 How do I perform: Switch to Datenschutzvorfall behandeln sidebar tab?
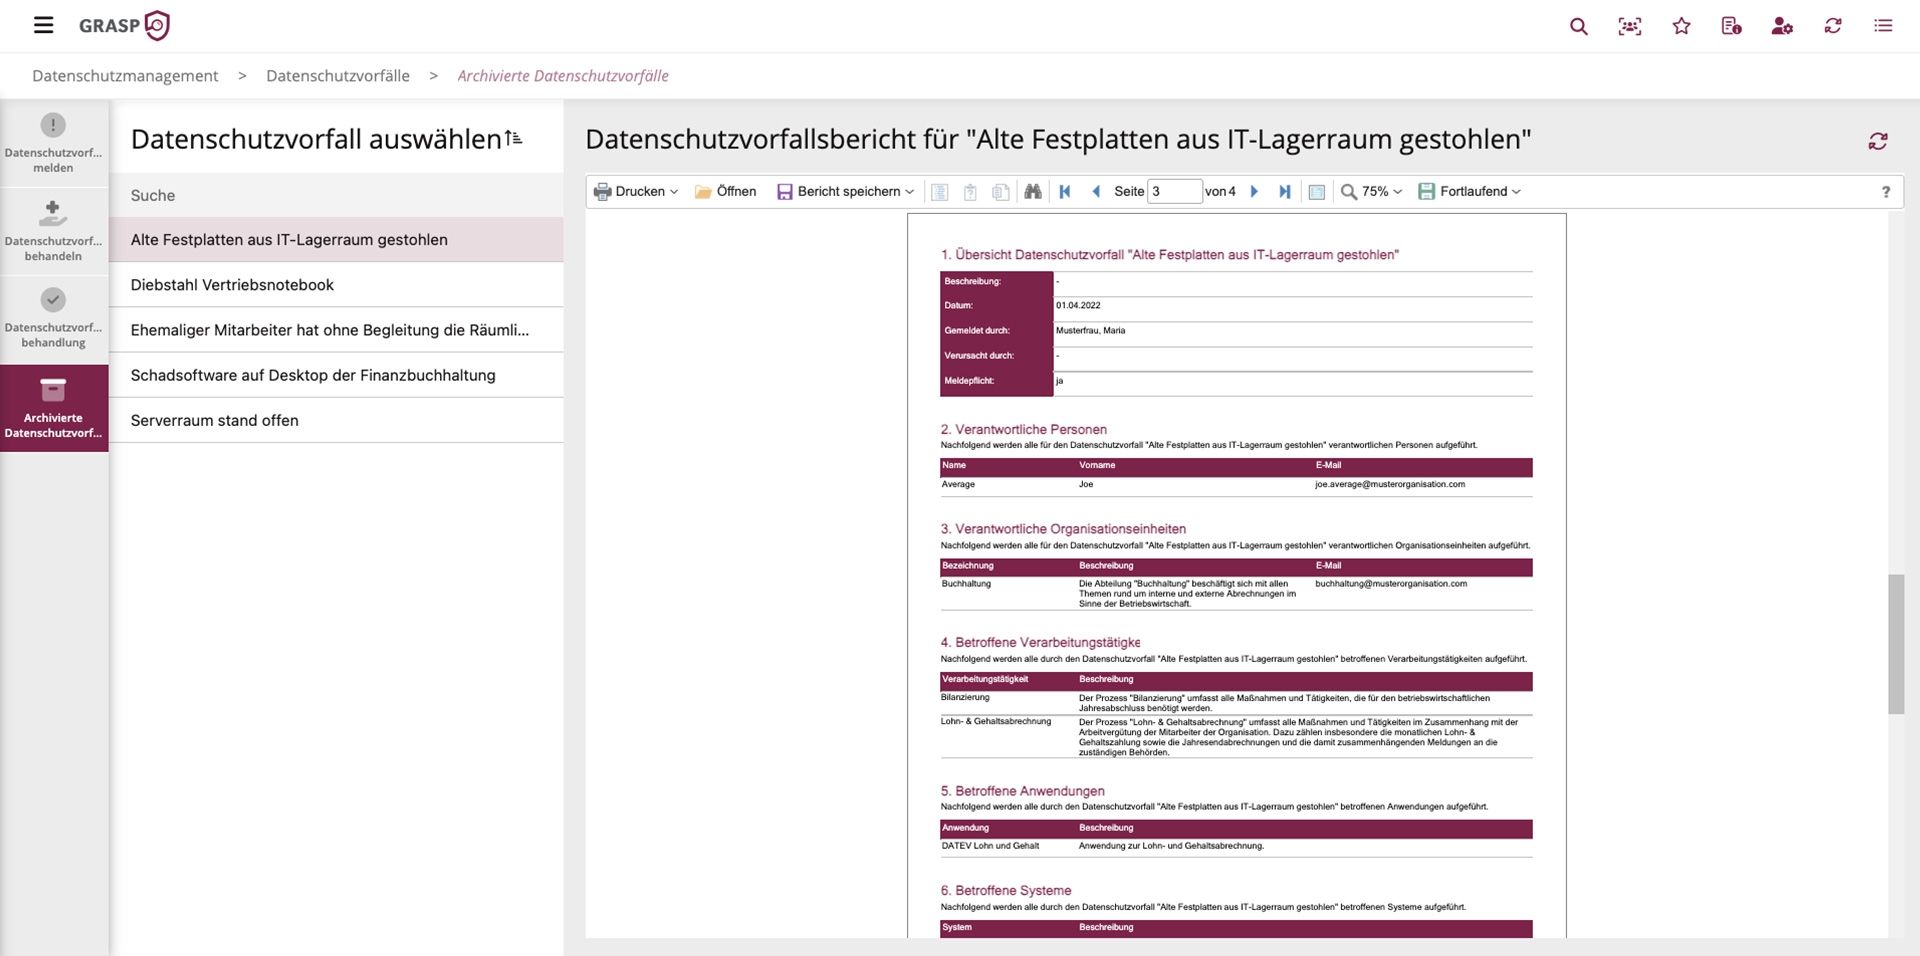click(x=54, y=231)
